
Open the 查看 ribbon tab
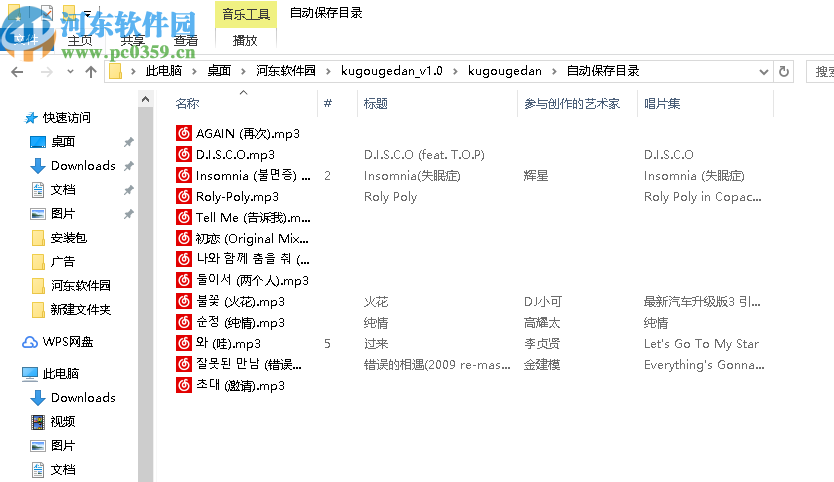(186, 40)
